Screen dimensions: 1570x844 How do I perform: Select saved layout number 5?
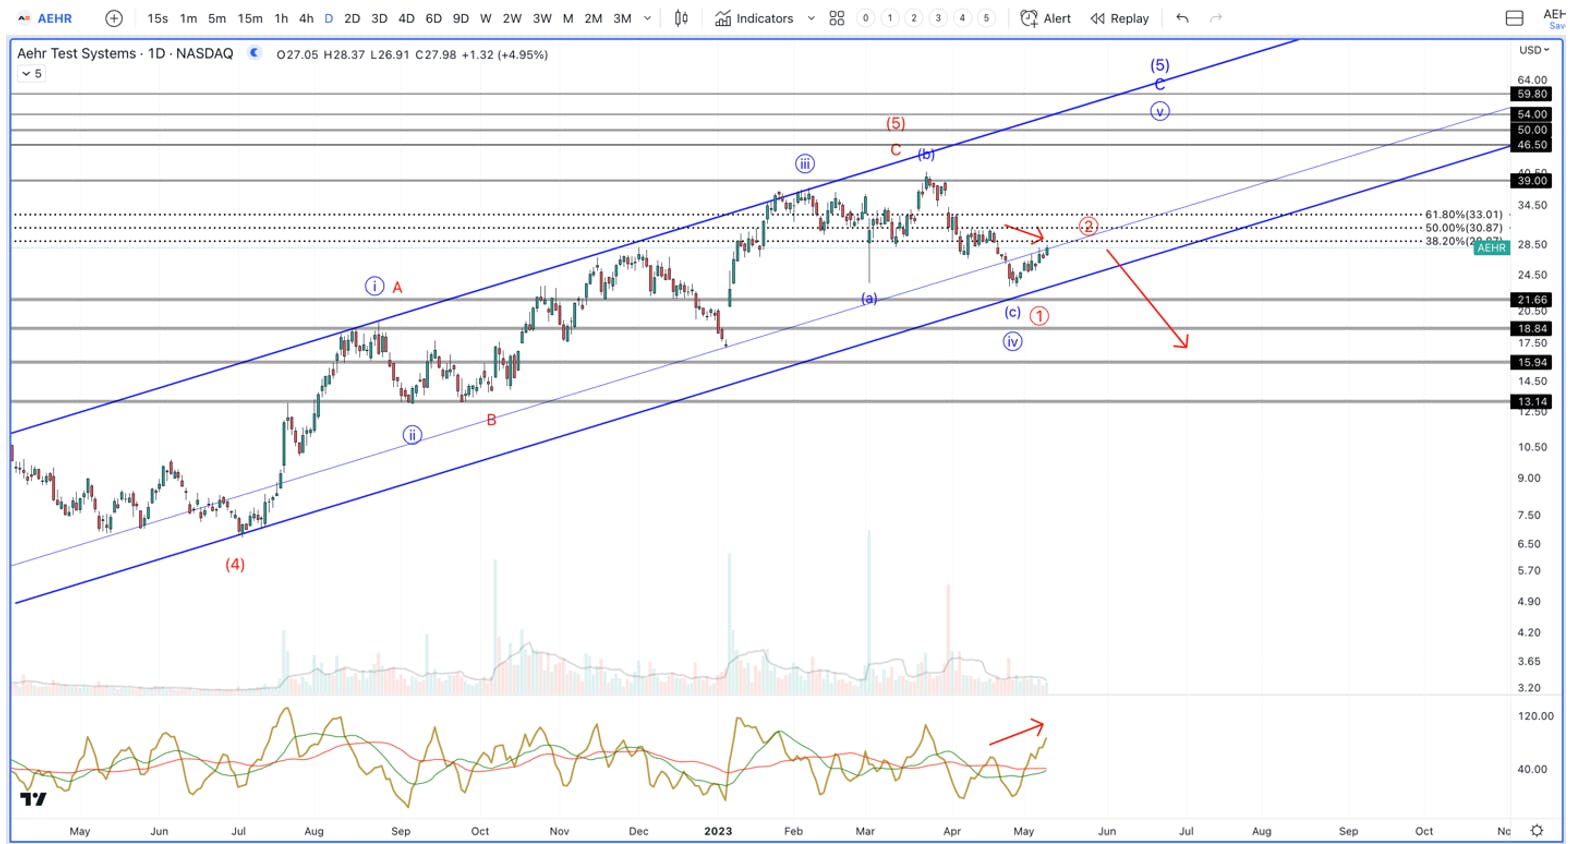click(986, 18)
